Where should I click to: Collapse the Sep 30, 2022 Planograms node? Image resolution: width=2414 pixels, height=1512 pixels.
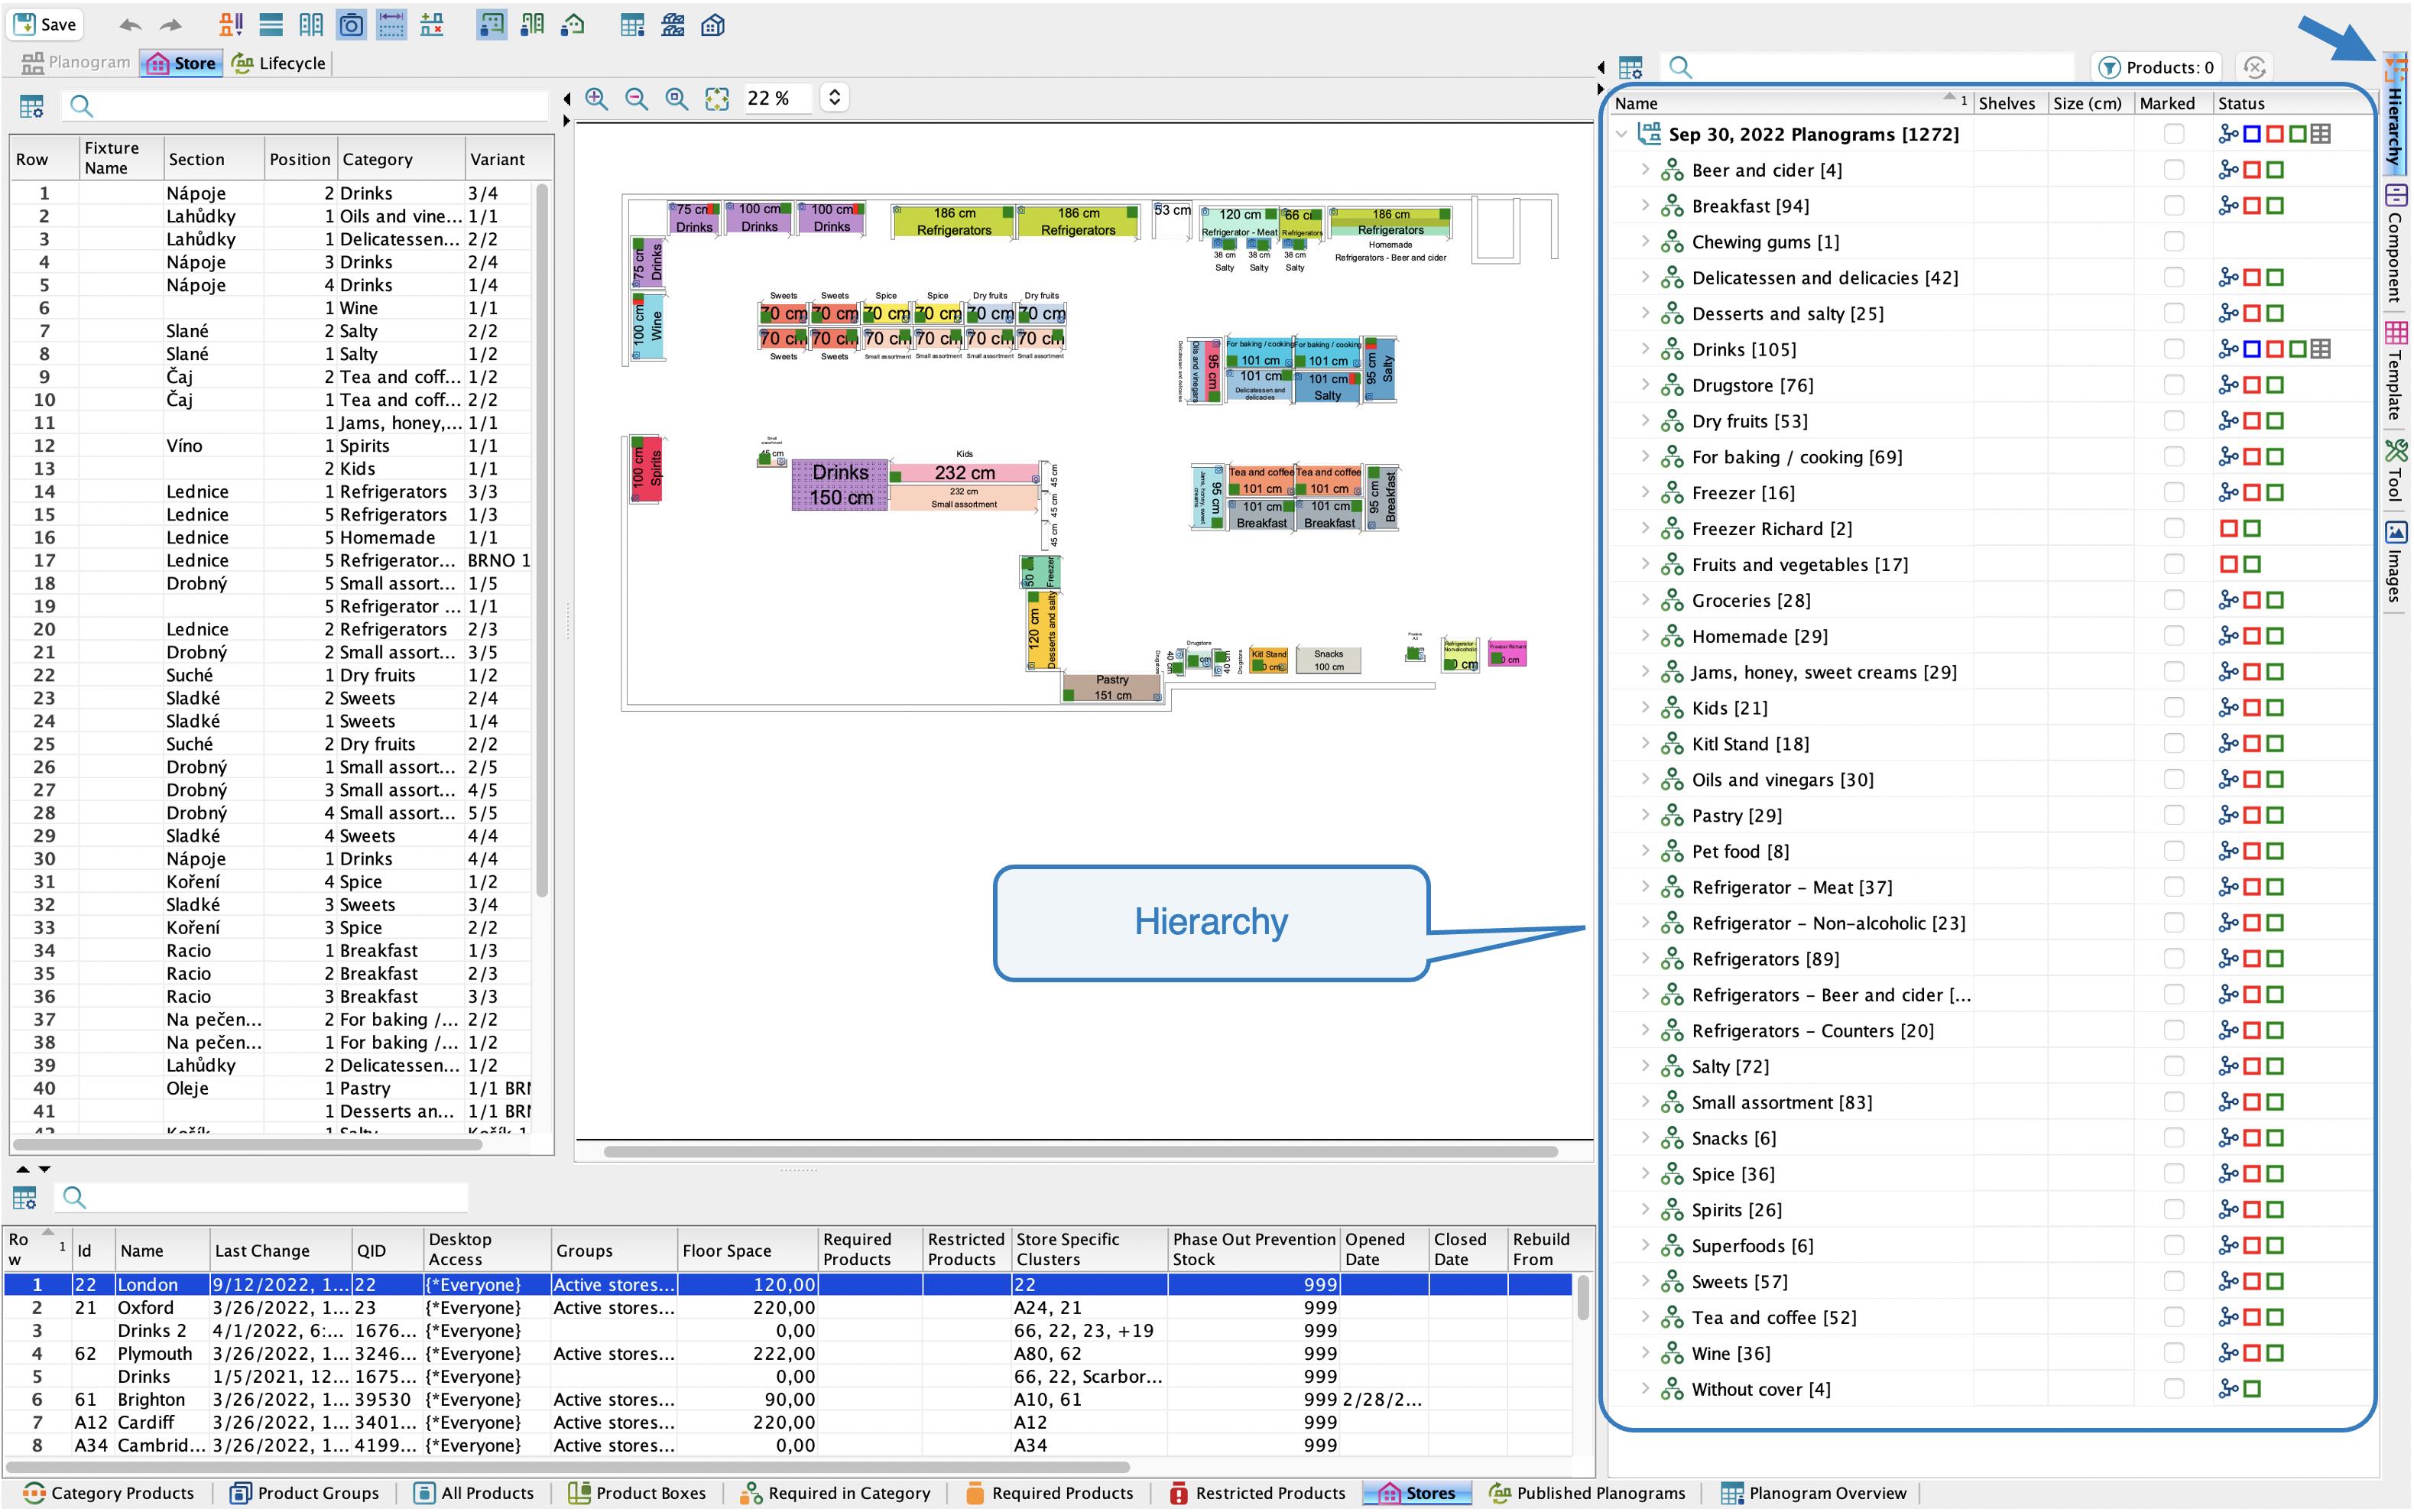coord(1622,134)
